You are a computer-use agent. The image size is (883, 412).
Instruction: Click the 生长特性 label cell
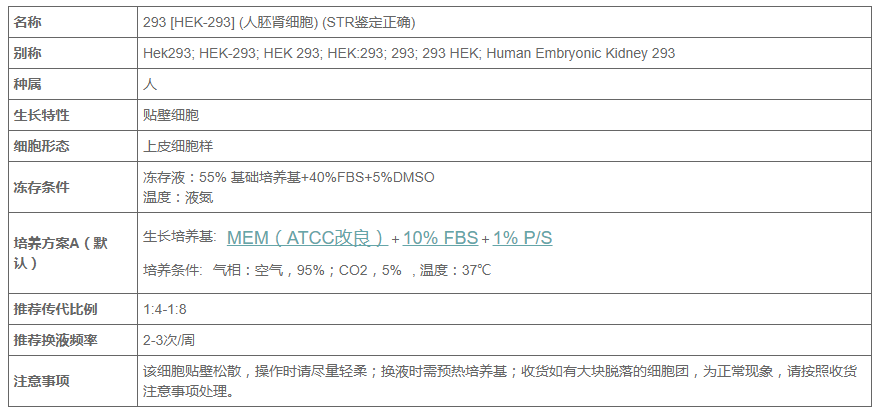(73, 115)
